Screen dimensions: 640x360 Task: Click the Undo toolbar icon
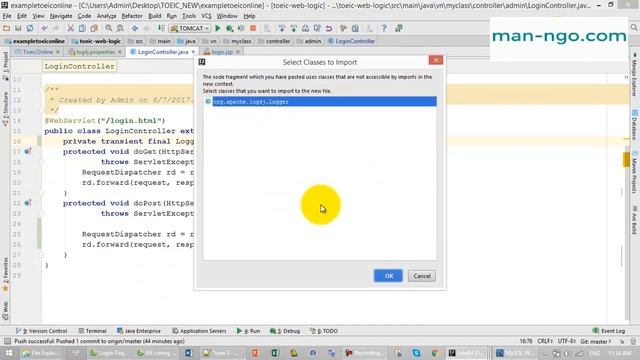tap(44, 28)
